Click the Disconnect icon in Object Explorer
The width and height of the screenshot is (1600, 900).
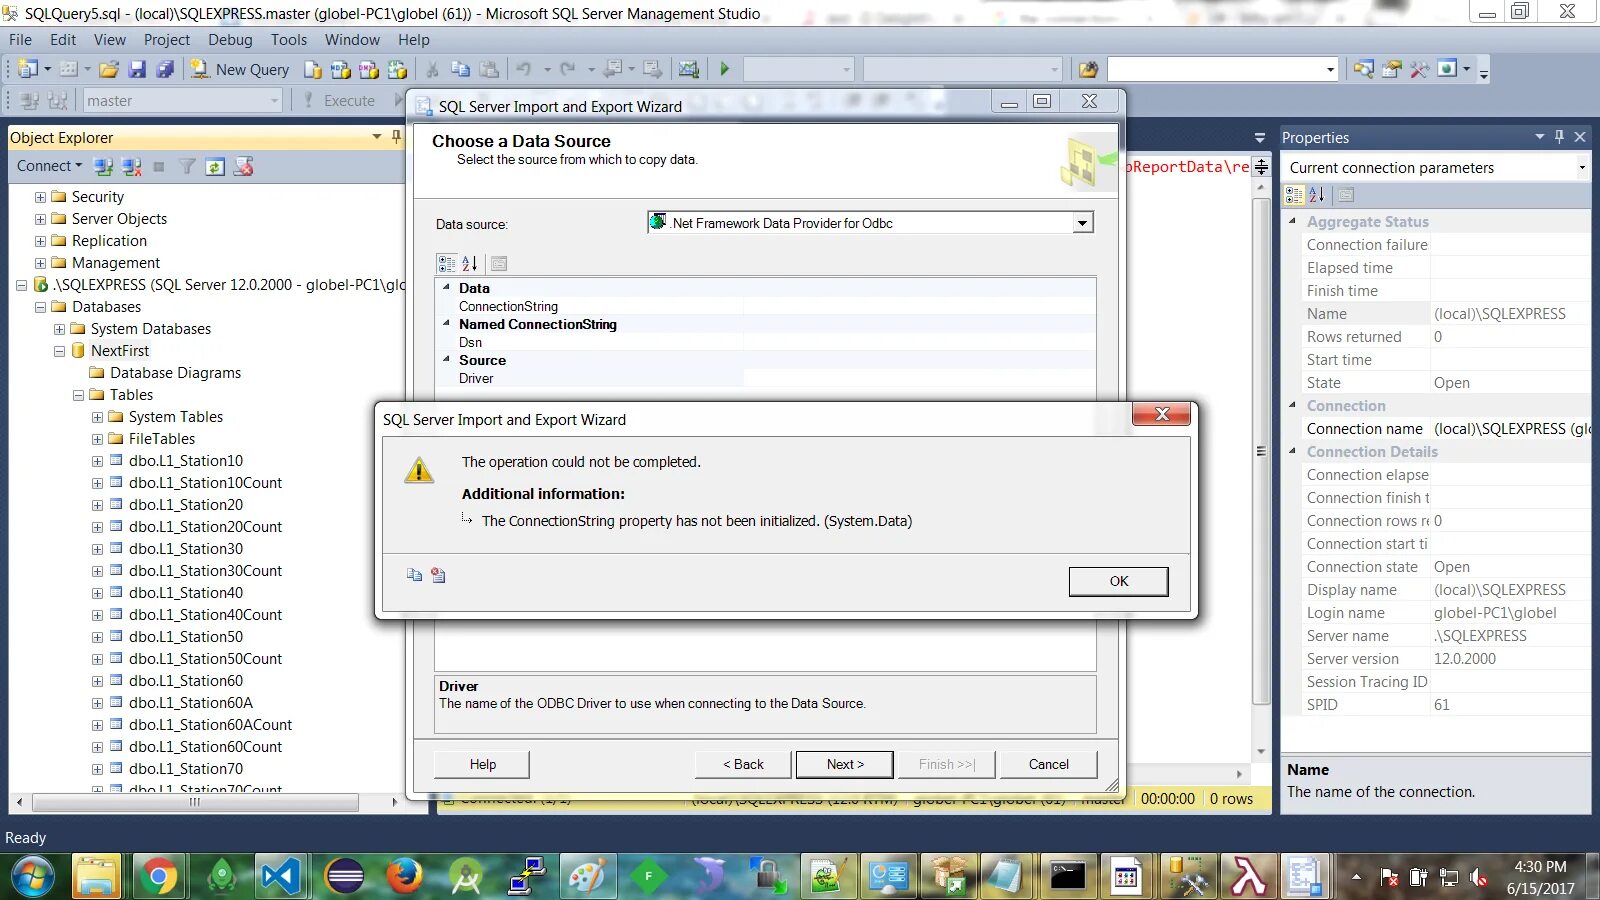click(131, 166)
